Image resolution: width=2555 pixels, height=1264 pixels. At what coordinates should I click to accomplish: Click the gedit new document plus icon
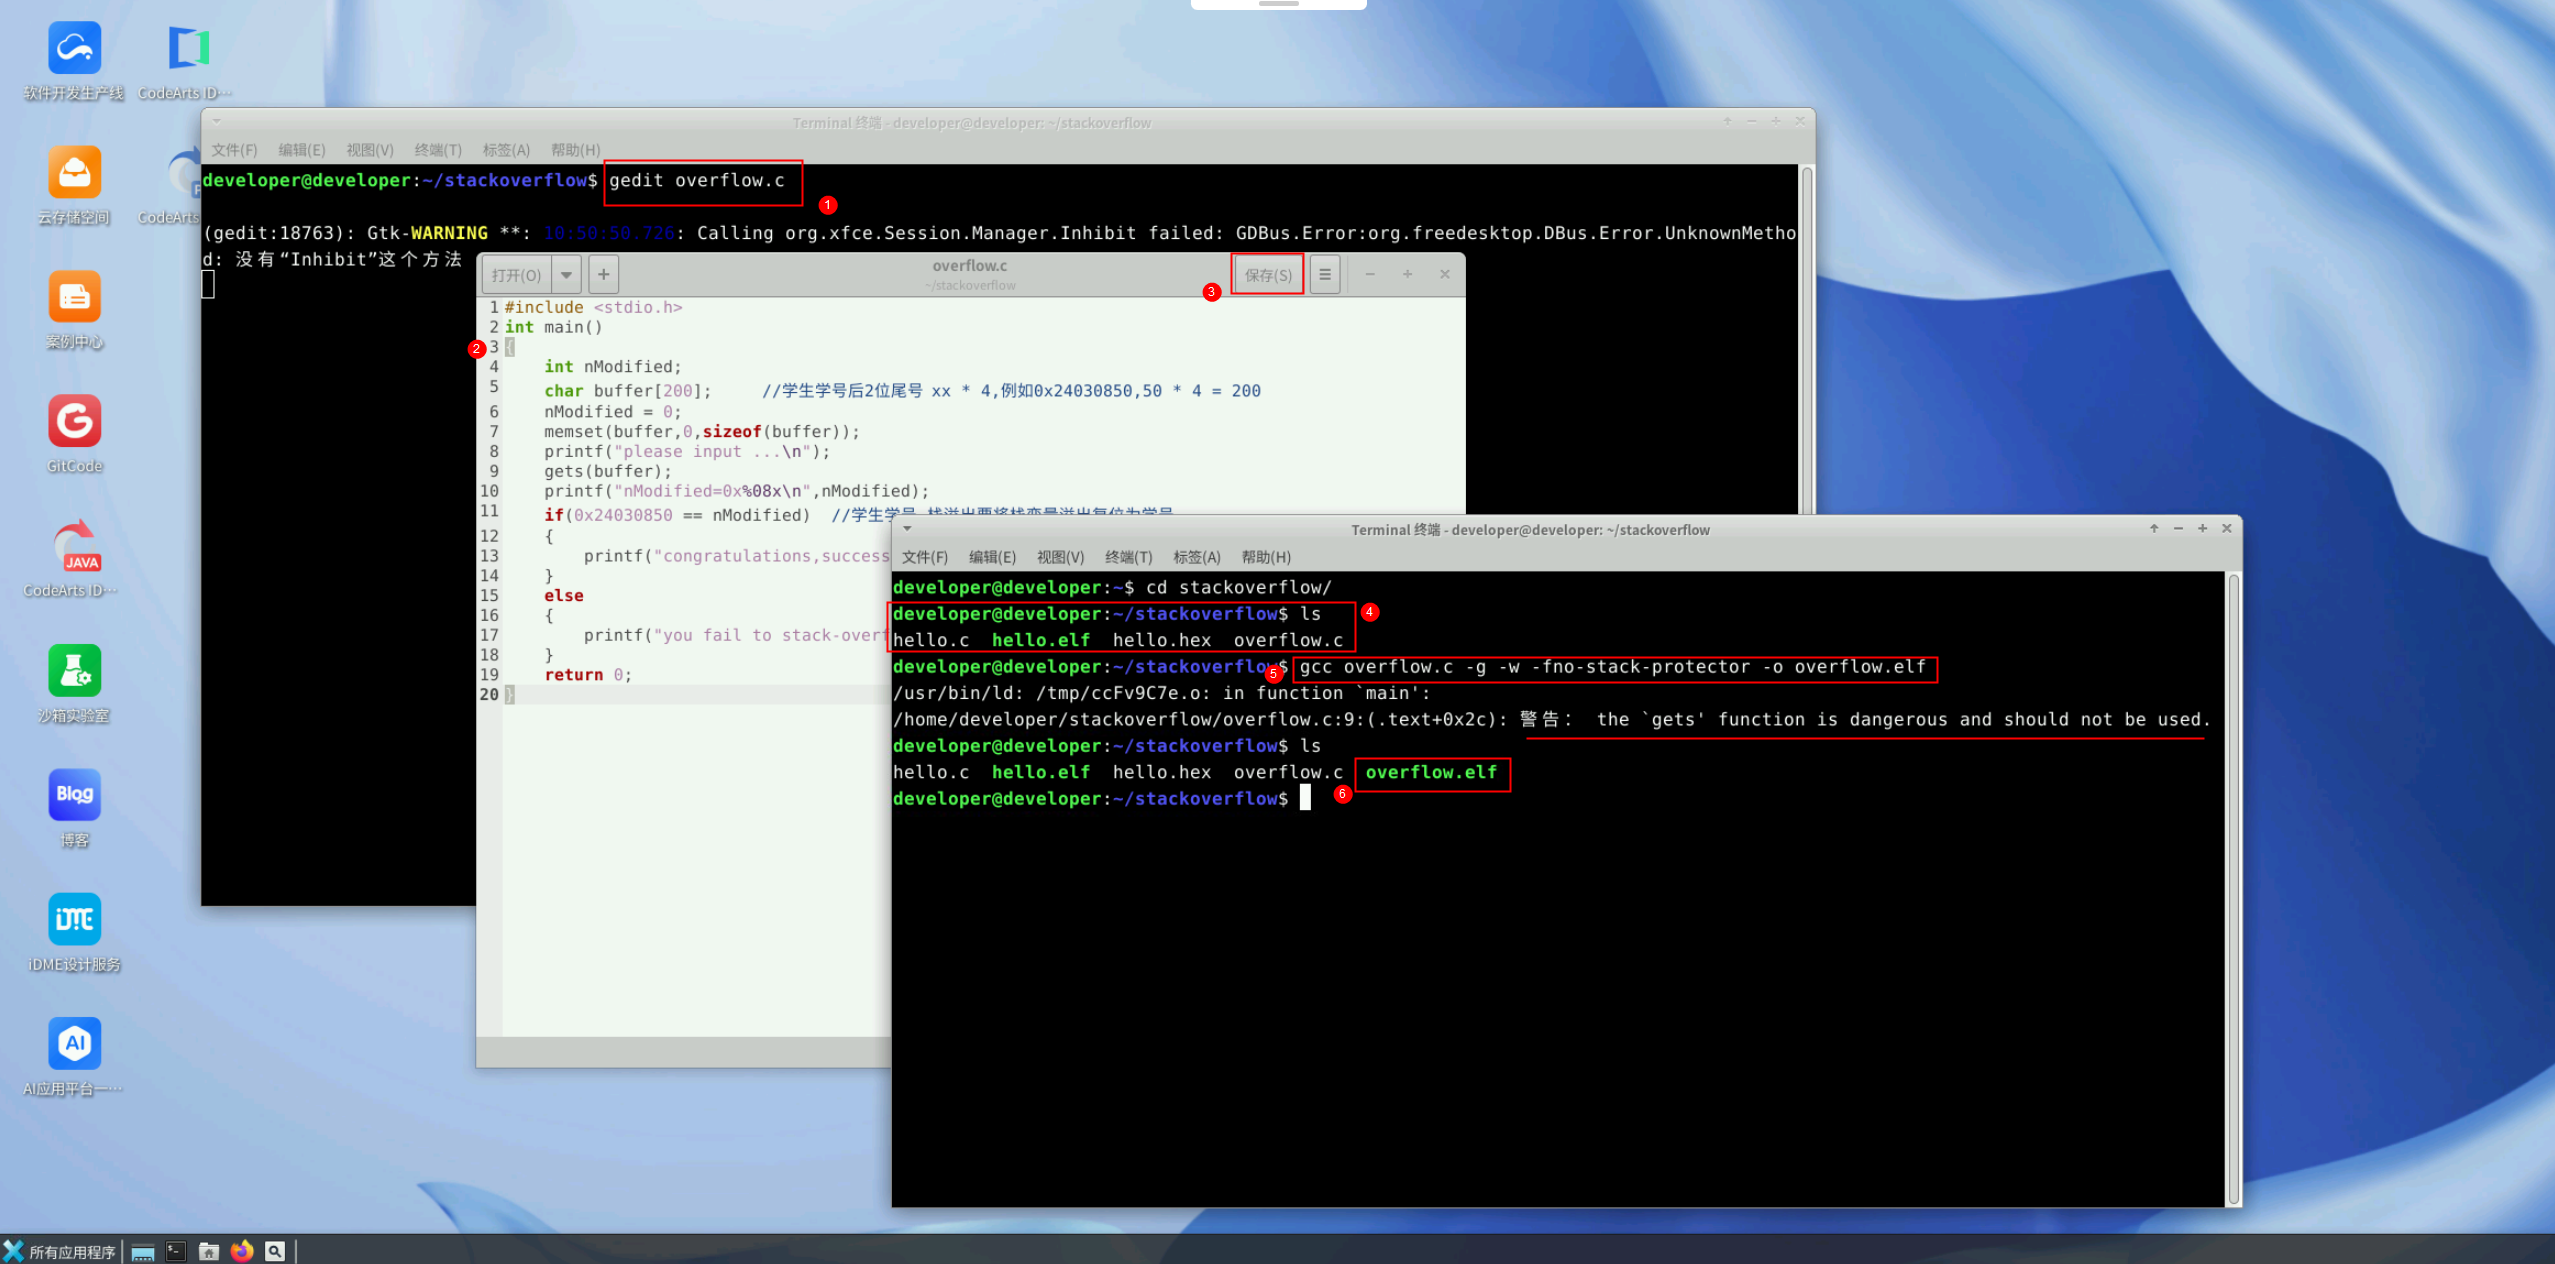pos(603,274)
